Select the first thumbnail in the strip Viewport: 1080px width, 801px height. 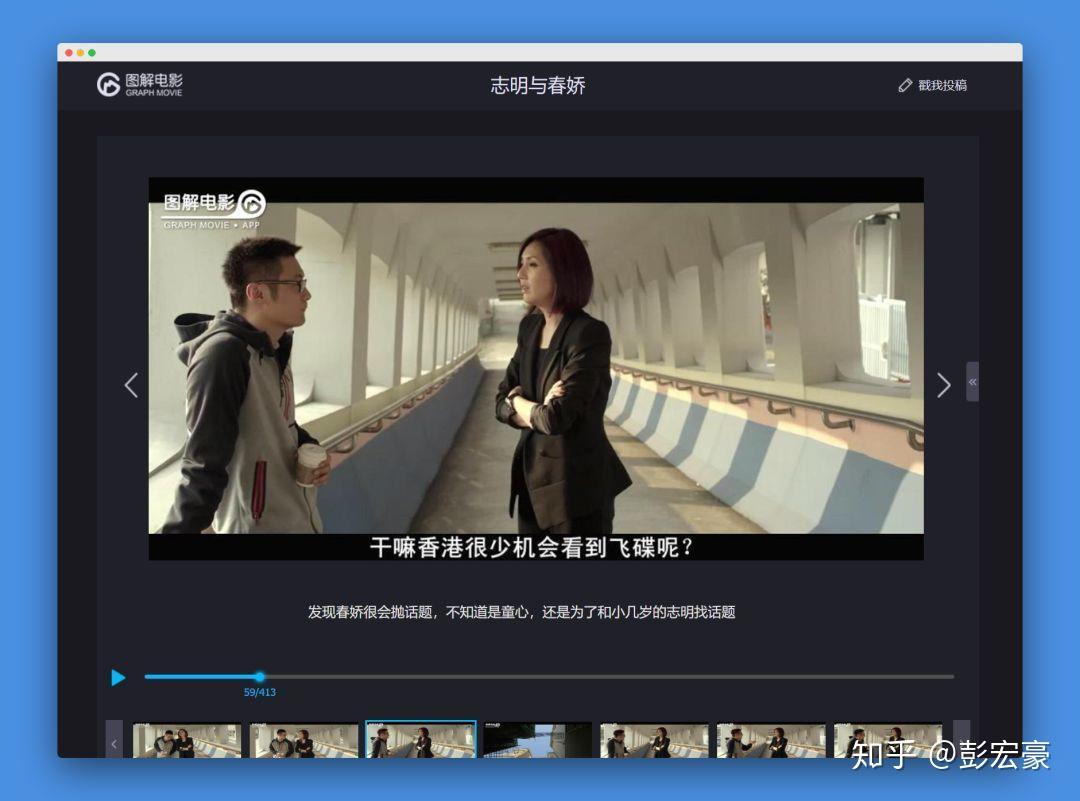(x=187, y=740)
